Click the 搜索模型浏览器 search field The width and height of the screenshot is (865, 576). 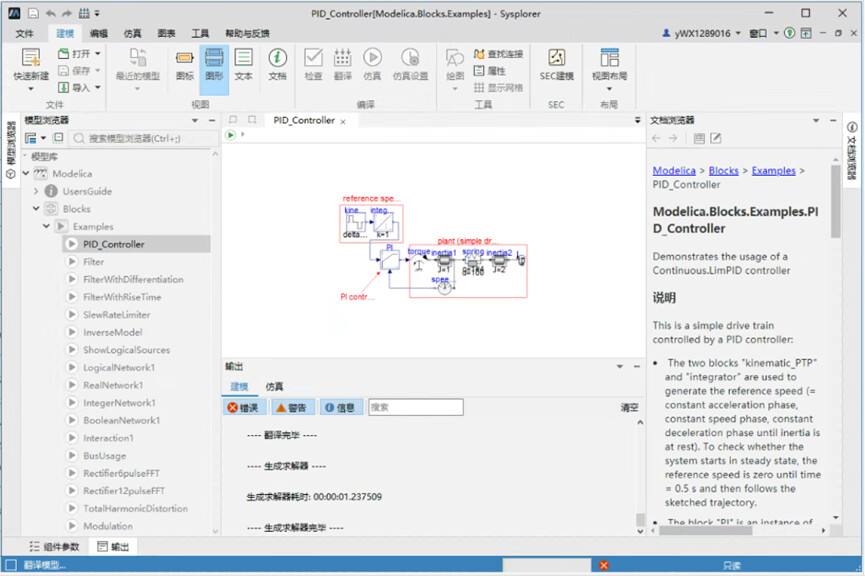click(x=145, y=138)
